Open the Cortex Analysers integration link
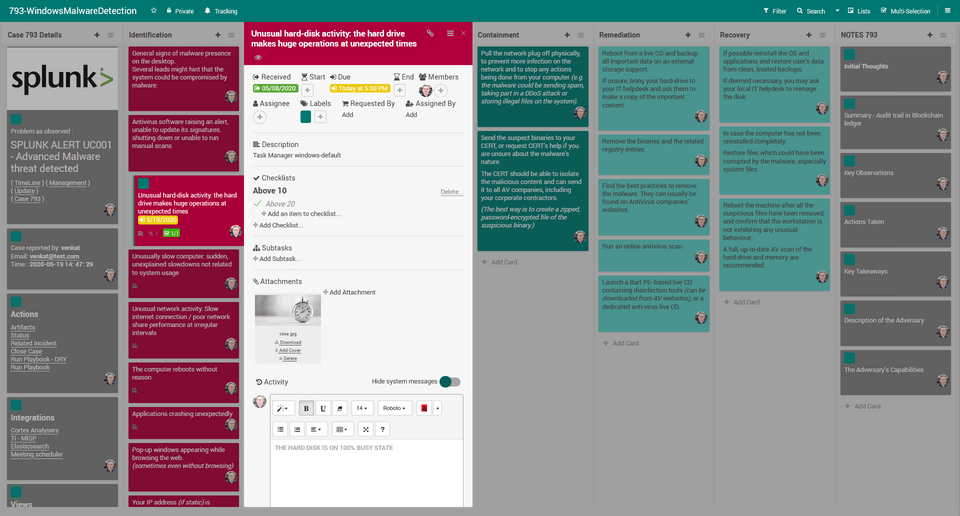This screenshot has height=516, width=960. (34, 430)
